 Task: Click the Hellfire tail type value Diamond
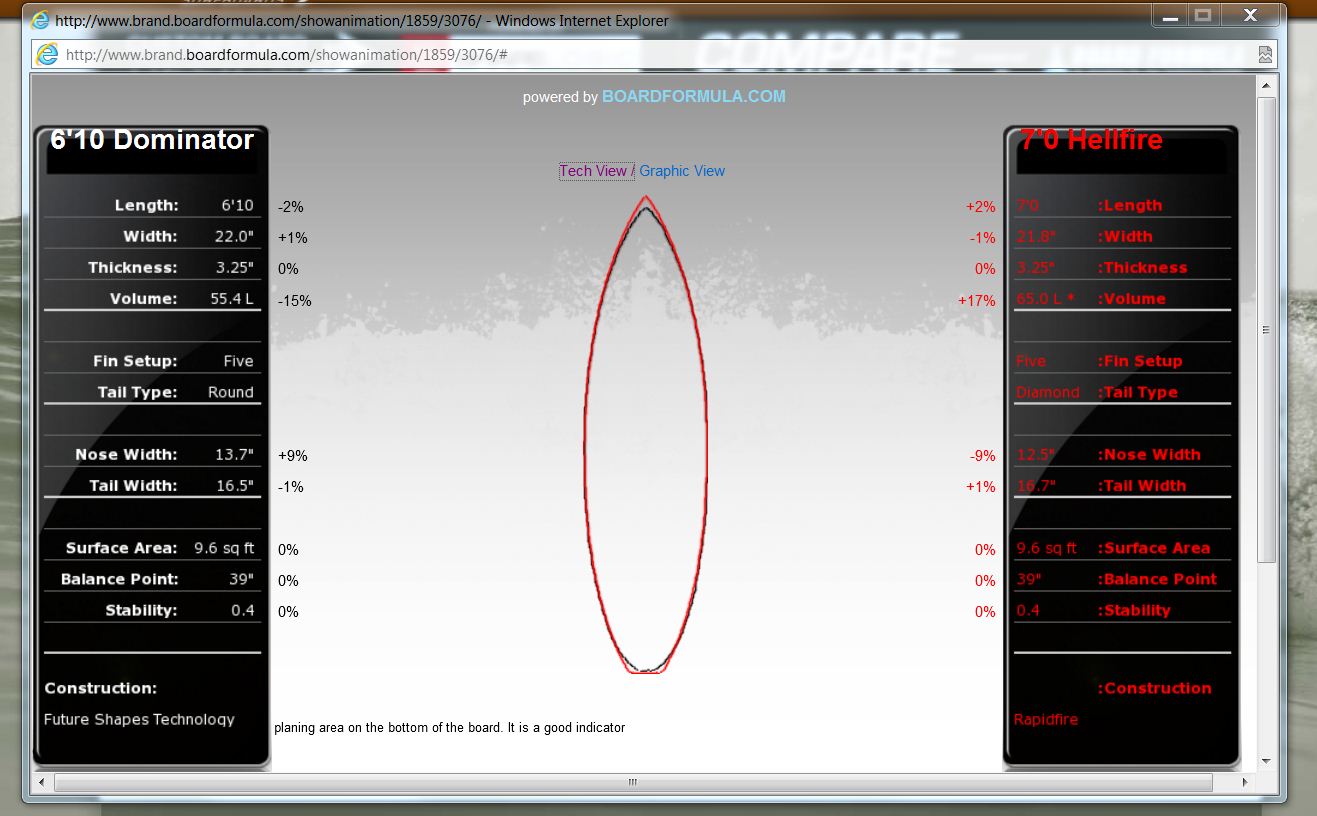[1047, 392]
